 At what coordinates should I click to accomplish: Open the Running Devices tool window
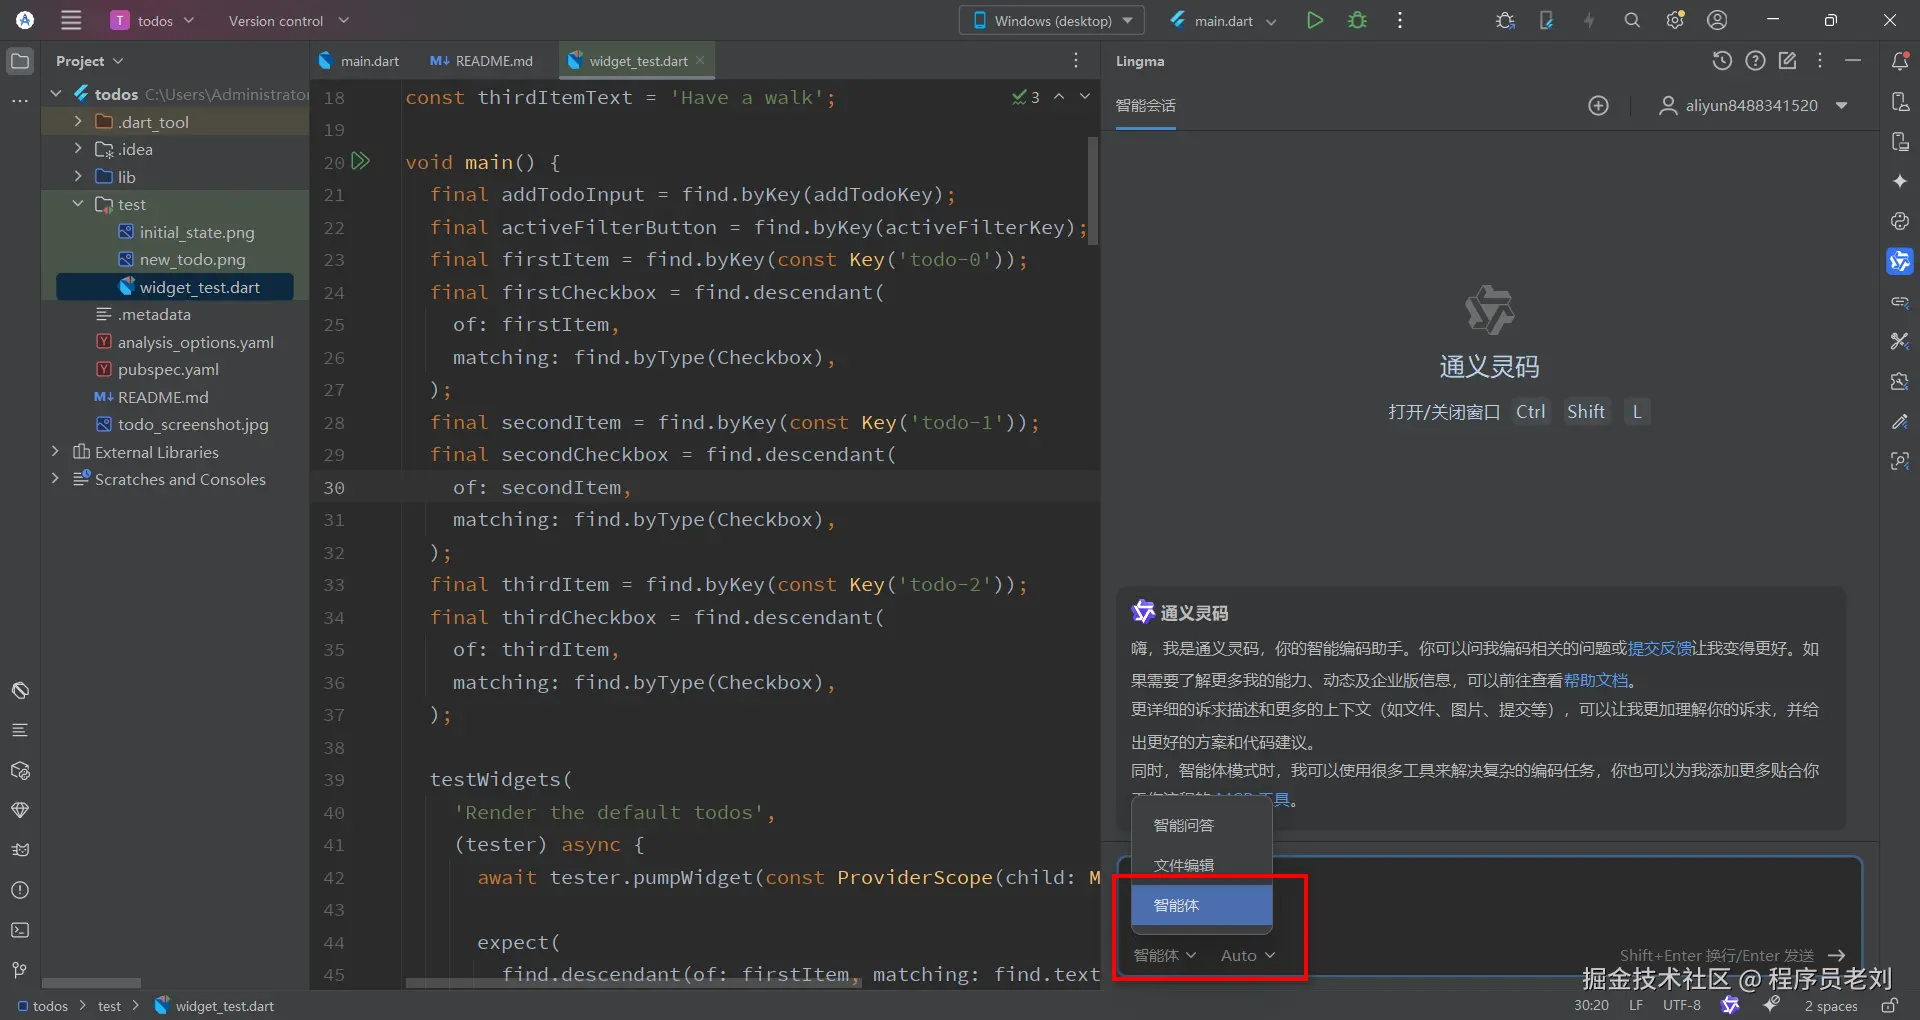(x=1900, y=142)
